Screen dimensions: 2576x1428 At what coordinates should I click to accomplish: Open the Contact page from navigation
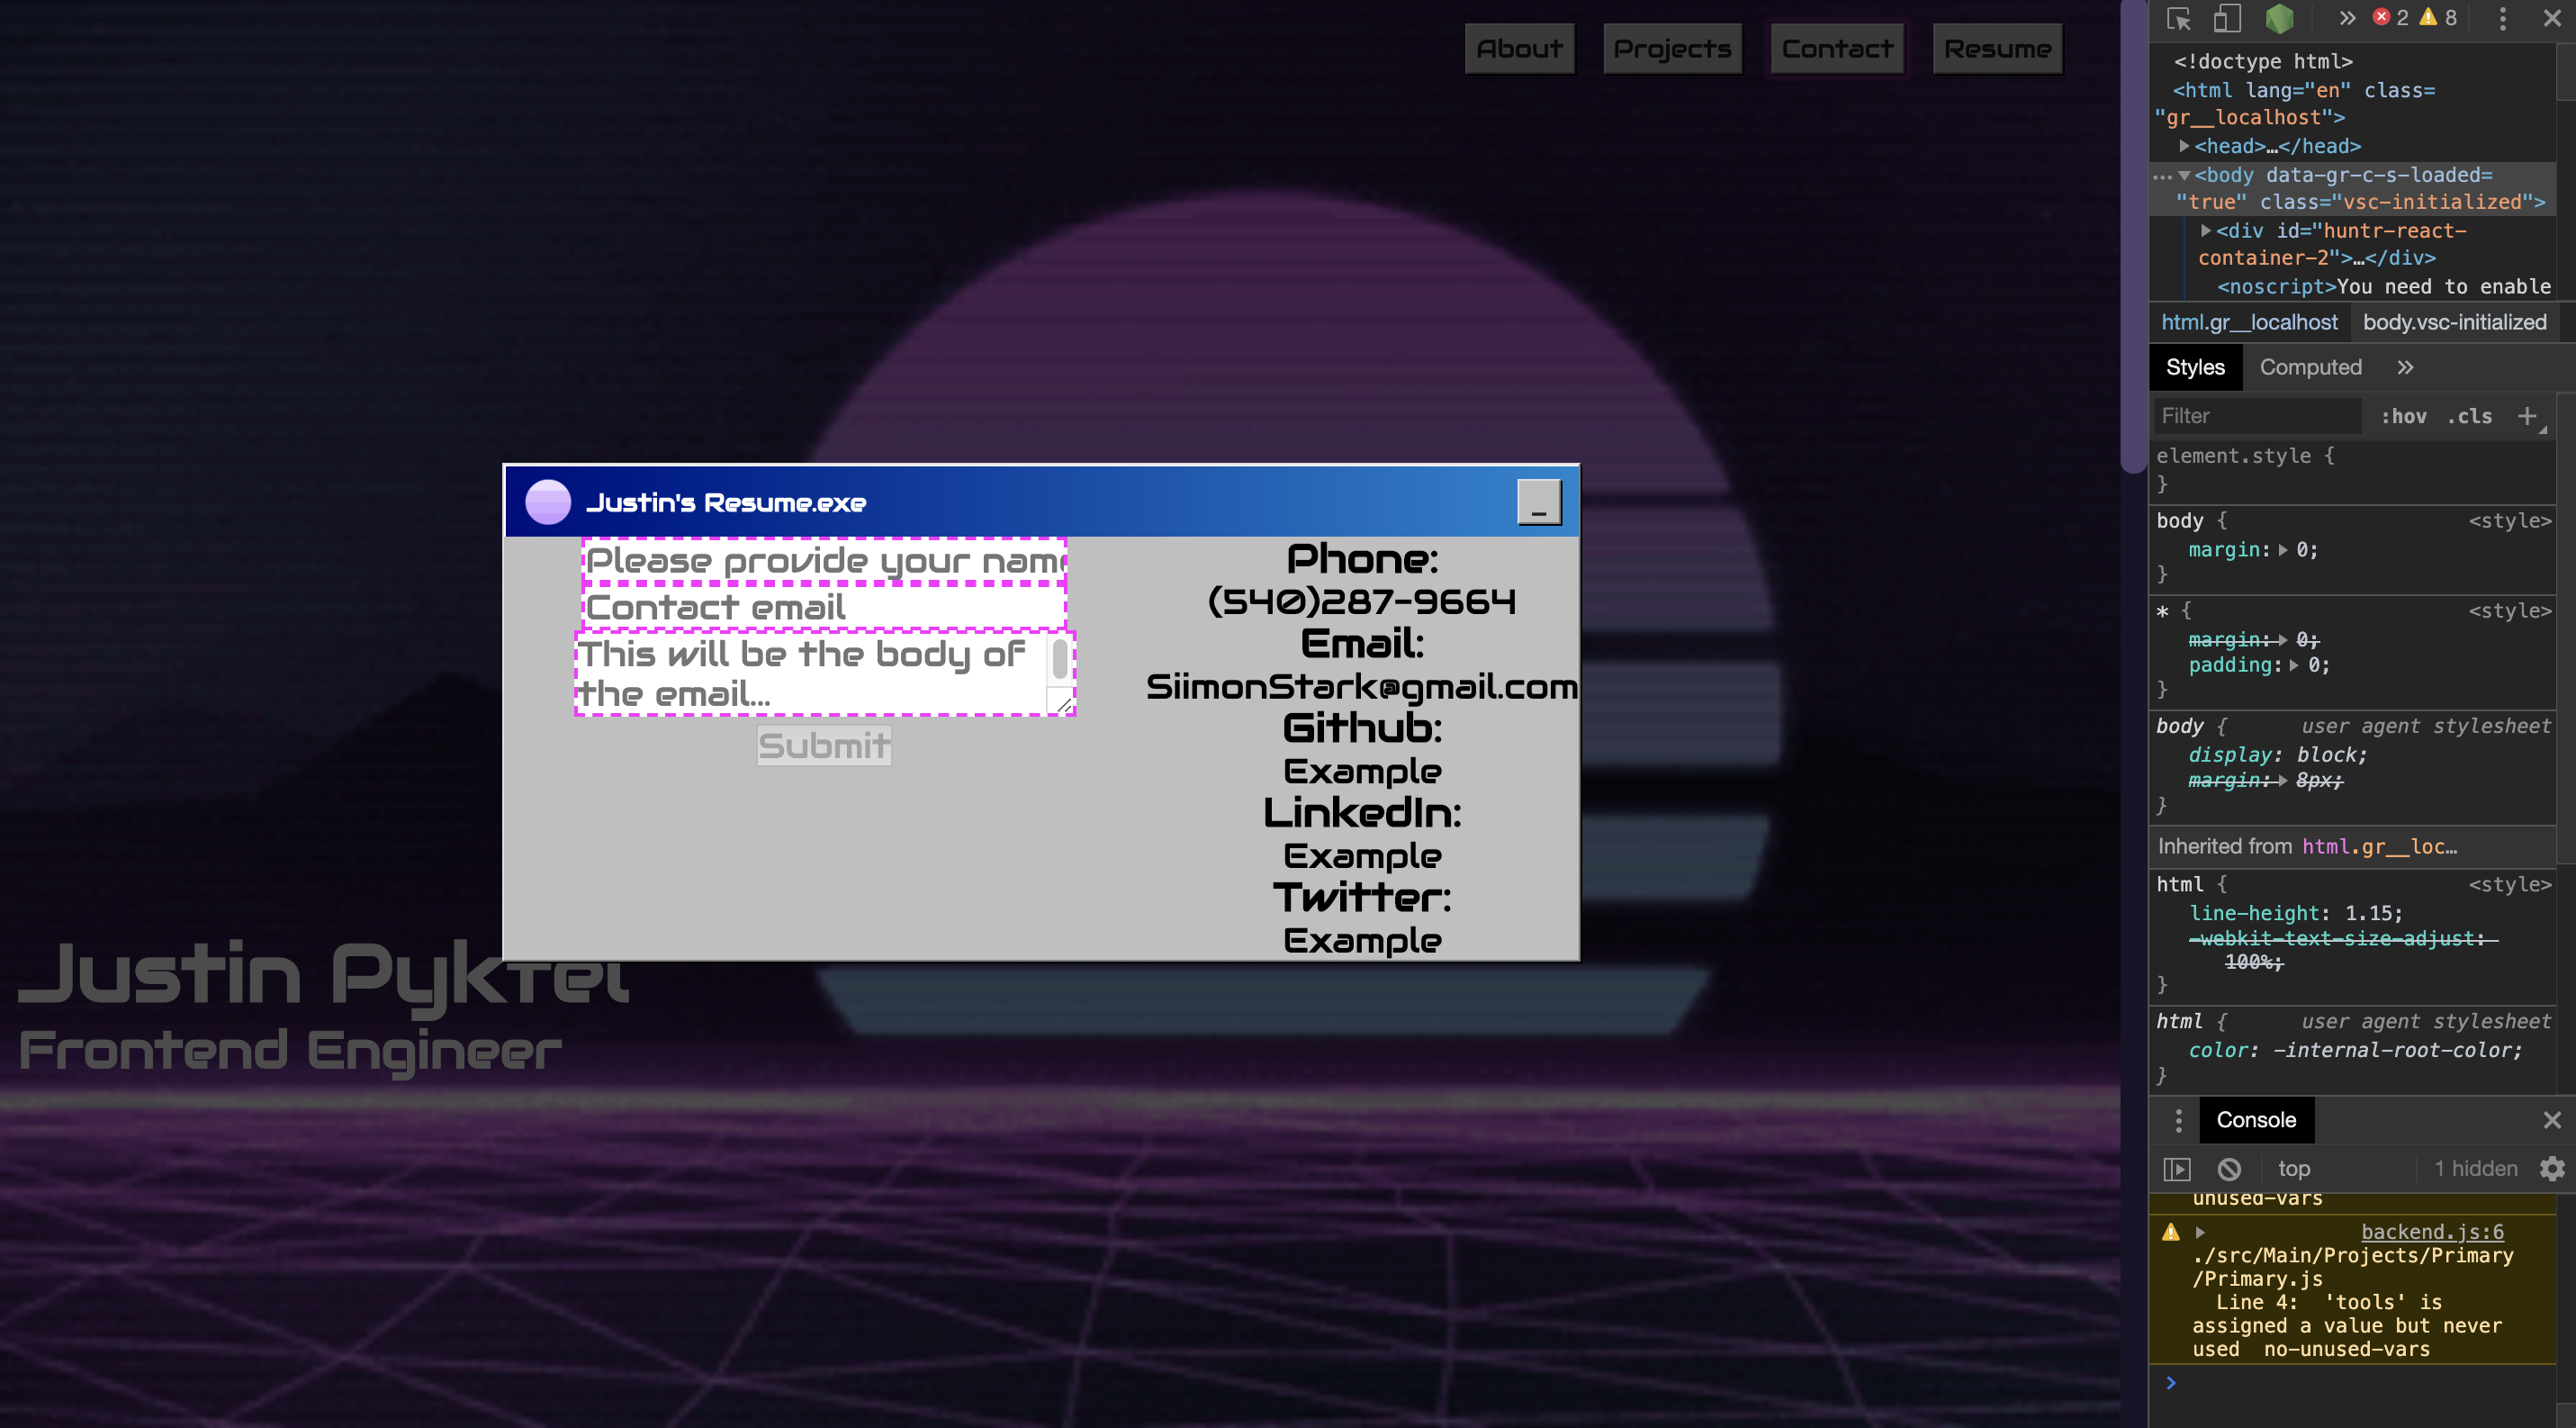point(1836,48)
